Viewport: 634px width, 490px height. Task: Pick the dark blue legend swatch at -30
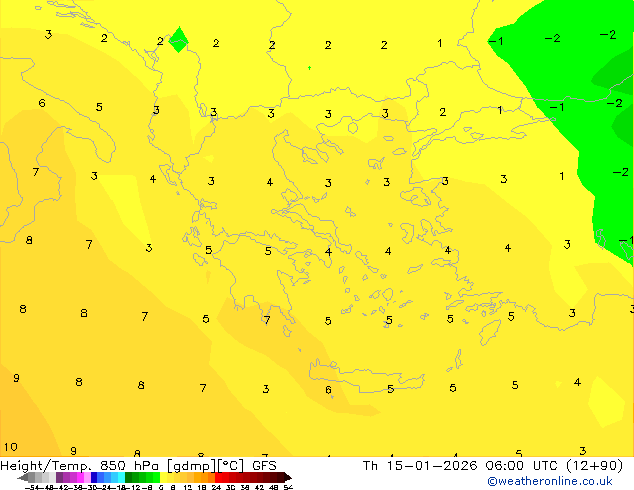(94, 477)
